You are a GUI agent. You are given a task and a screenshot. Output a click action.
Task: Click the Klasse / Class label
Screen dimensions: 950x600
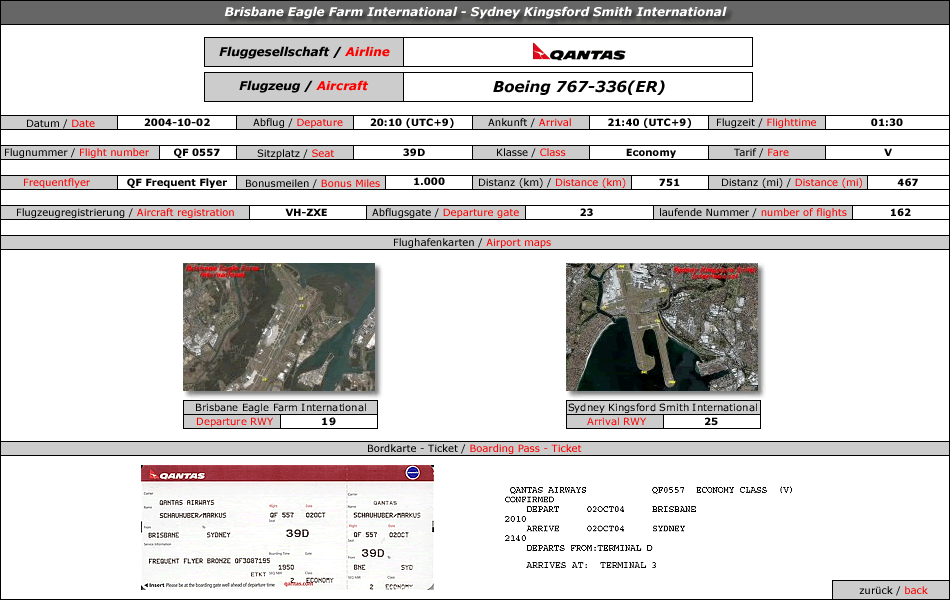pos(530,153)
